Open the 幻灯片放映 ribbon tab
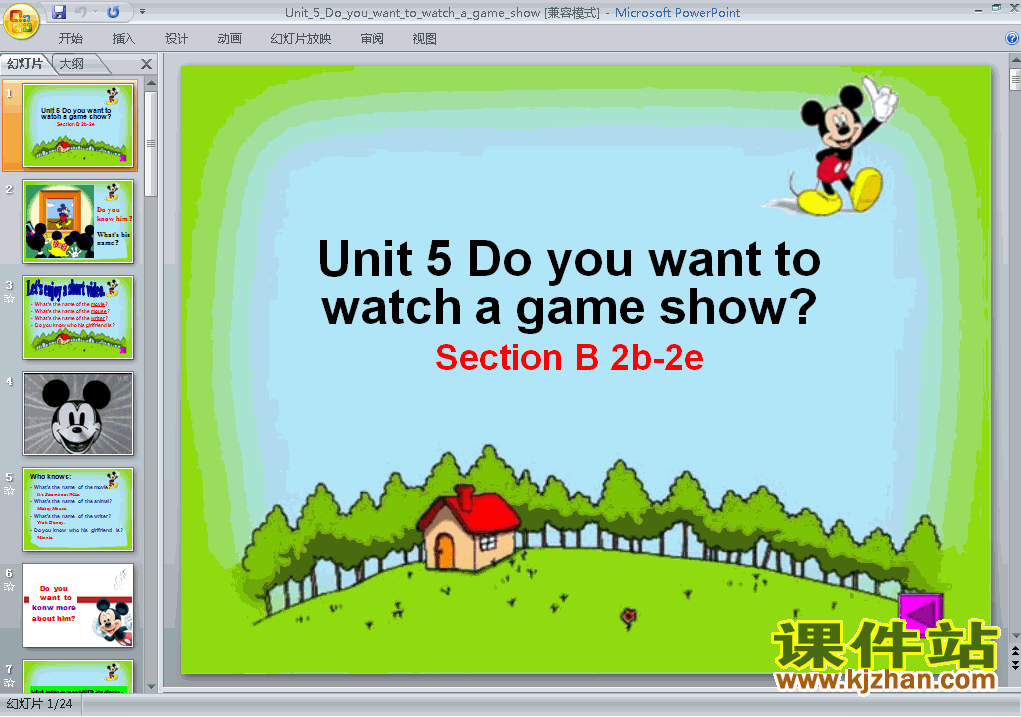This screenshot has width=1021, height=717. tap(300, 38)
